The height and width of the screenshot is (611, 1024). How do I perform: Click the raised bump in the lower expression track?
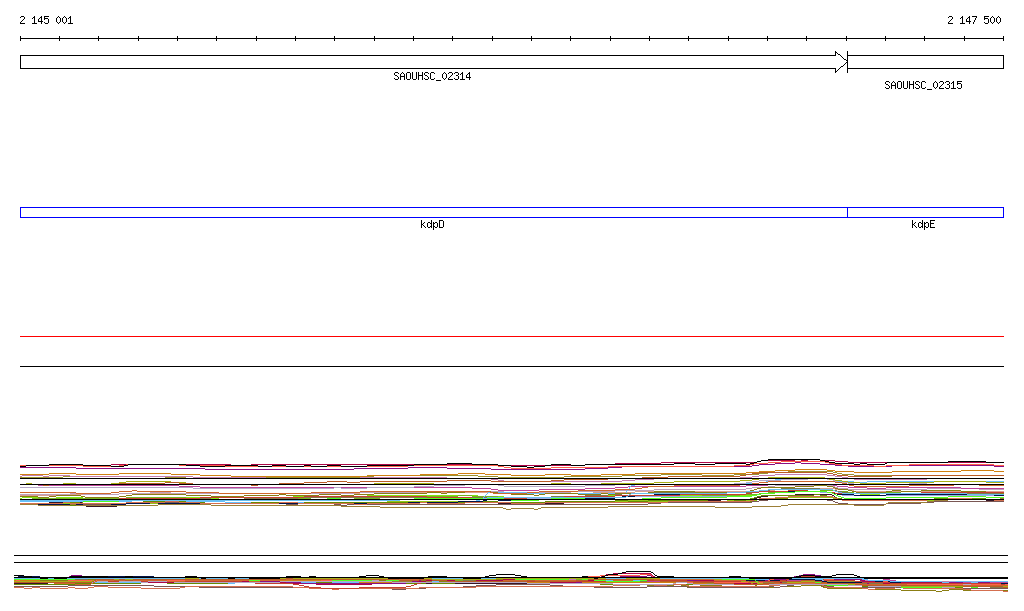630,574
